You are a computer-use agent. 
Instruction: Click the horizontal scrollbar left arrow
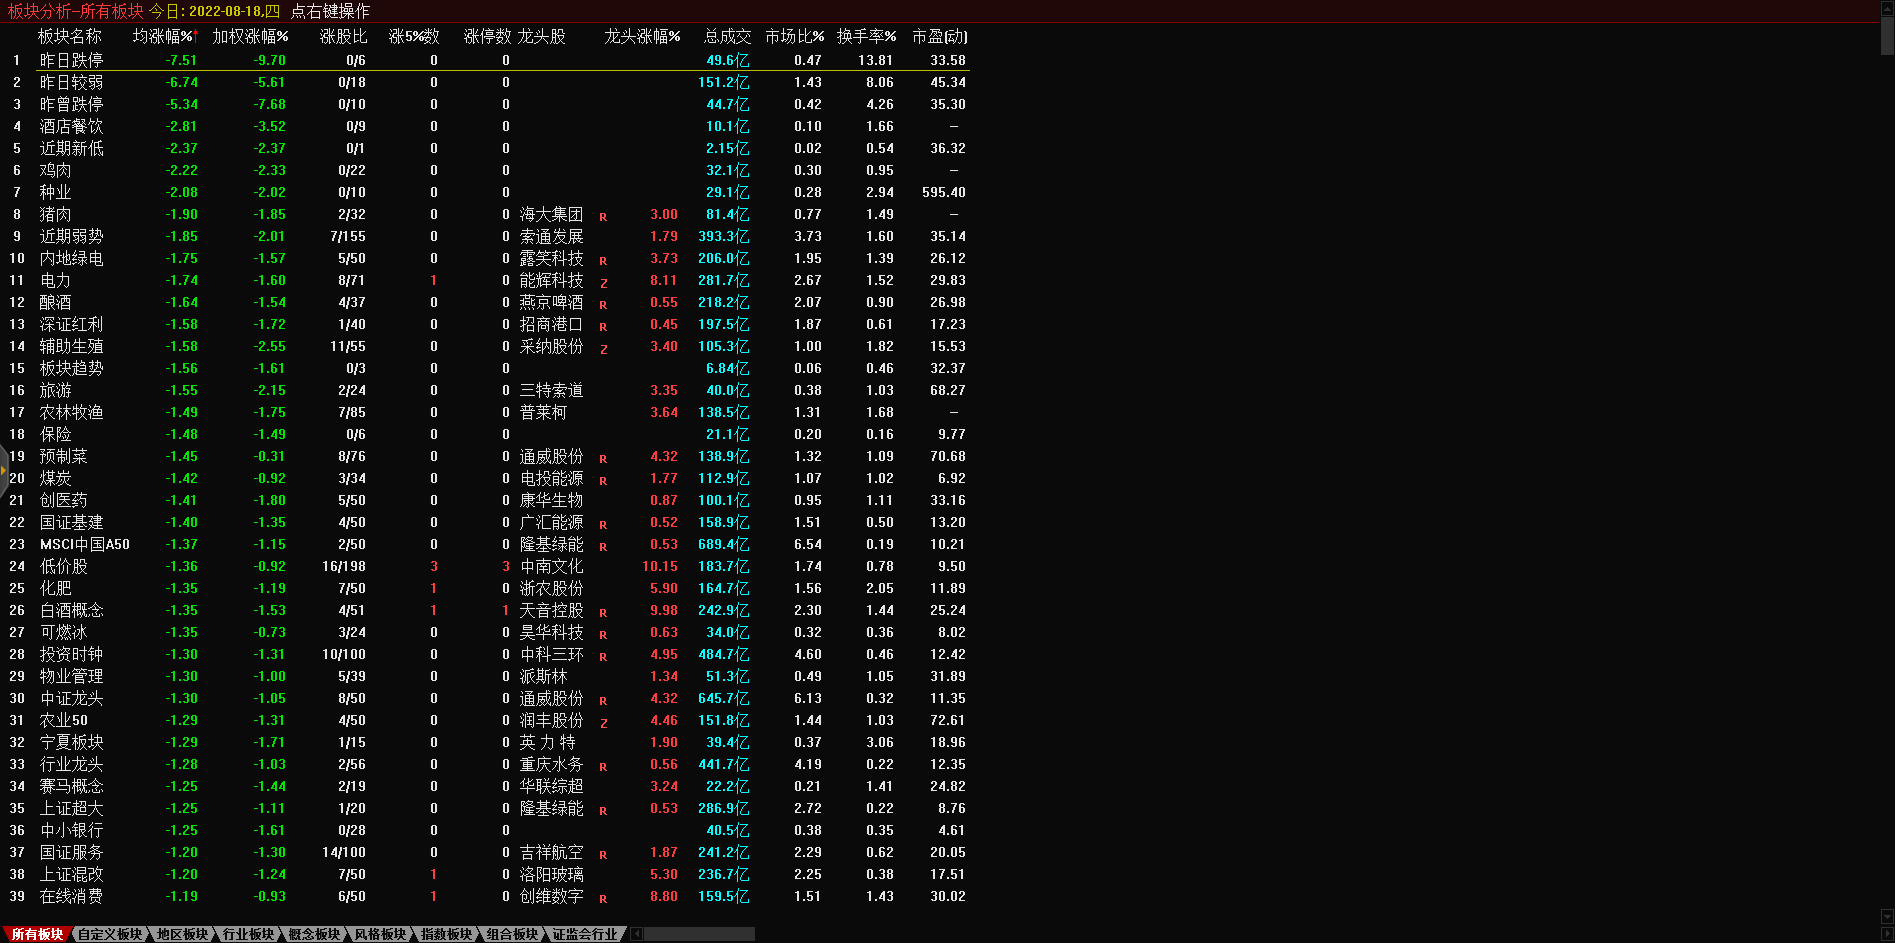click(x=637, y=934)
